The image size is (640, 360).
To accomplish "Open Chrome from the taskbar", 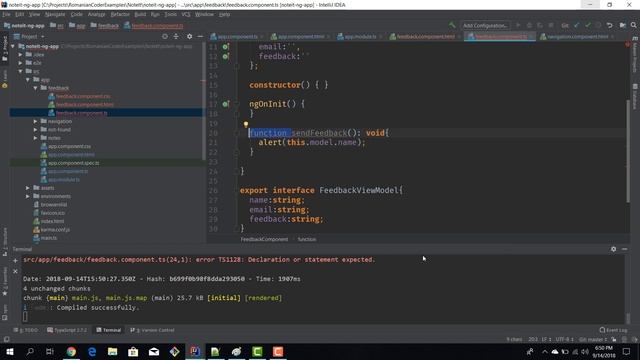I will tap(71, 351).
